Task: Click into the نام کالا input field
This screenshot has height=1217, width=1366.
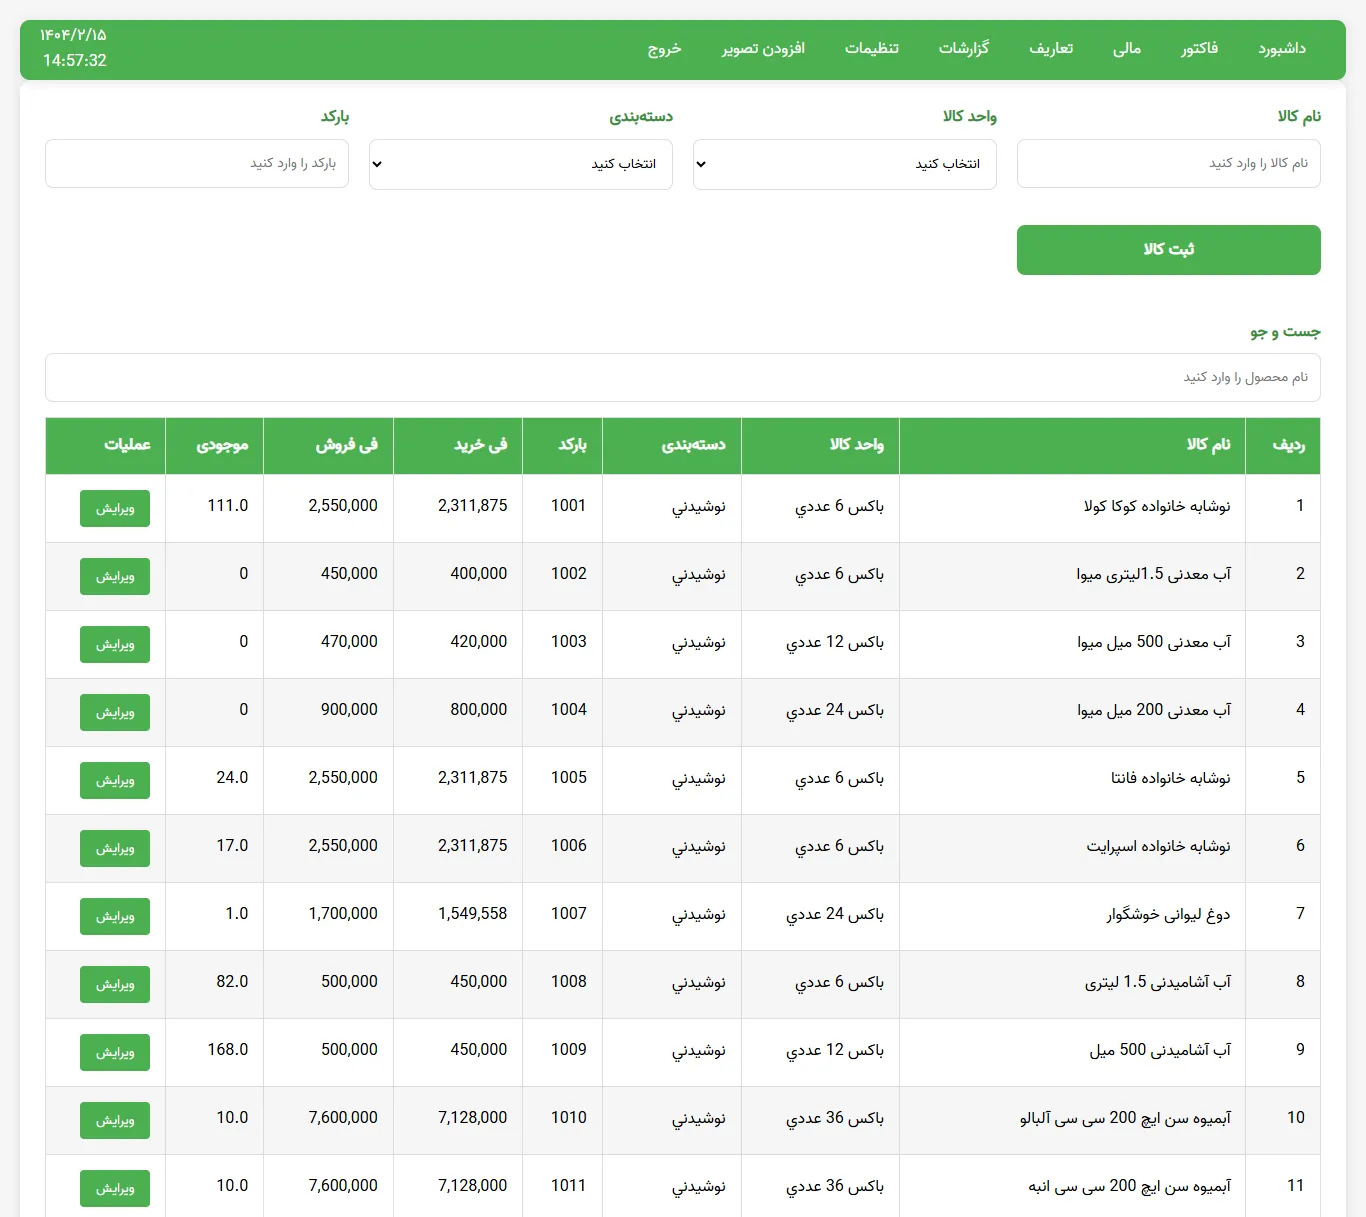Action: 1168,164
